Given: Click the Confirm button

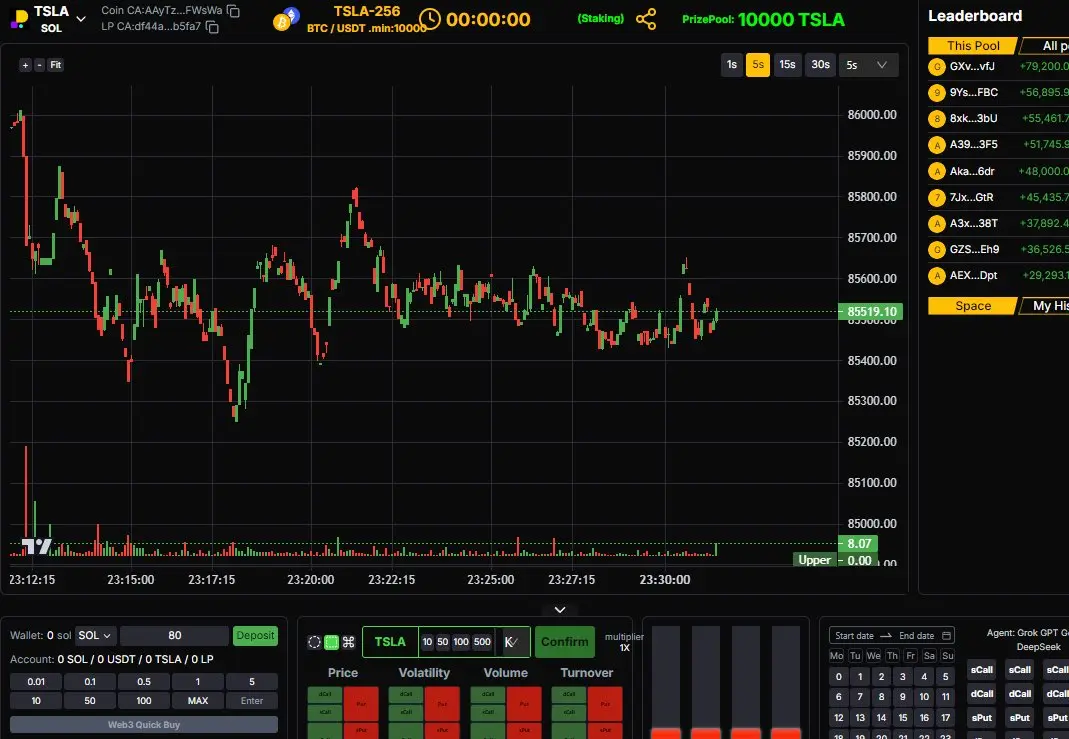Looking at the screenshot, I should point(564,642).
